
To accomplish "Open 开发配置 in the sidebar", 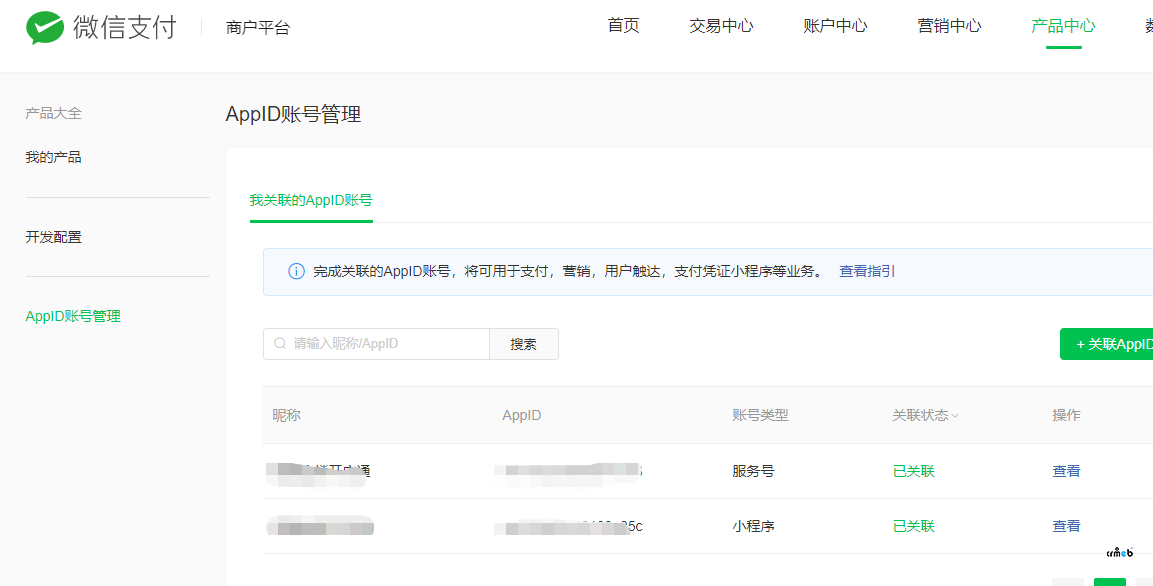I will coord(53,237).
